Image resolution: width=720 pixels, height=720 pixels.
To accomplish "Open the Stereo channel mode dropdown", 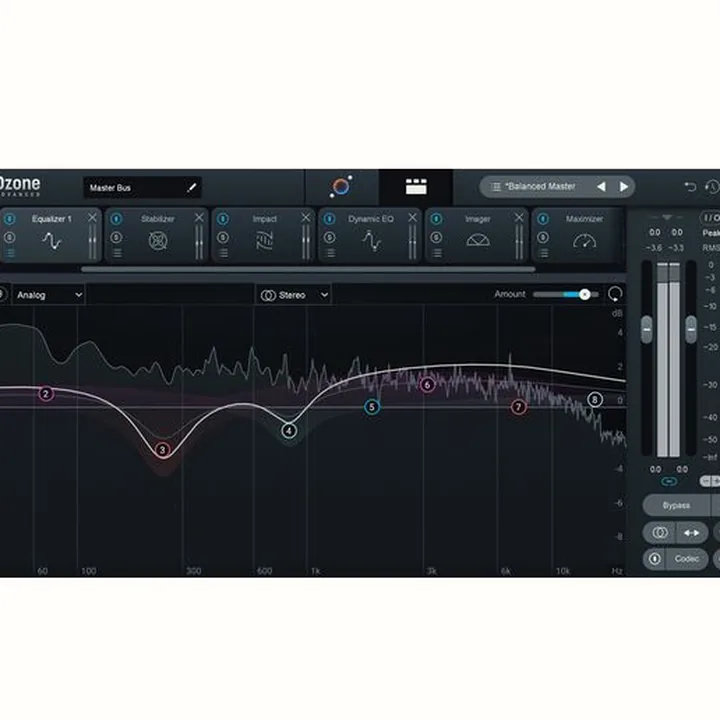I will pos(293,295).
